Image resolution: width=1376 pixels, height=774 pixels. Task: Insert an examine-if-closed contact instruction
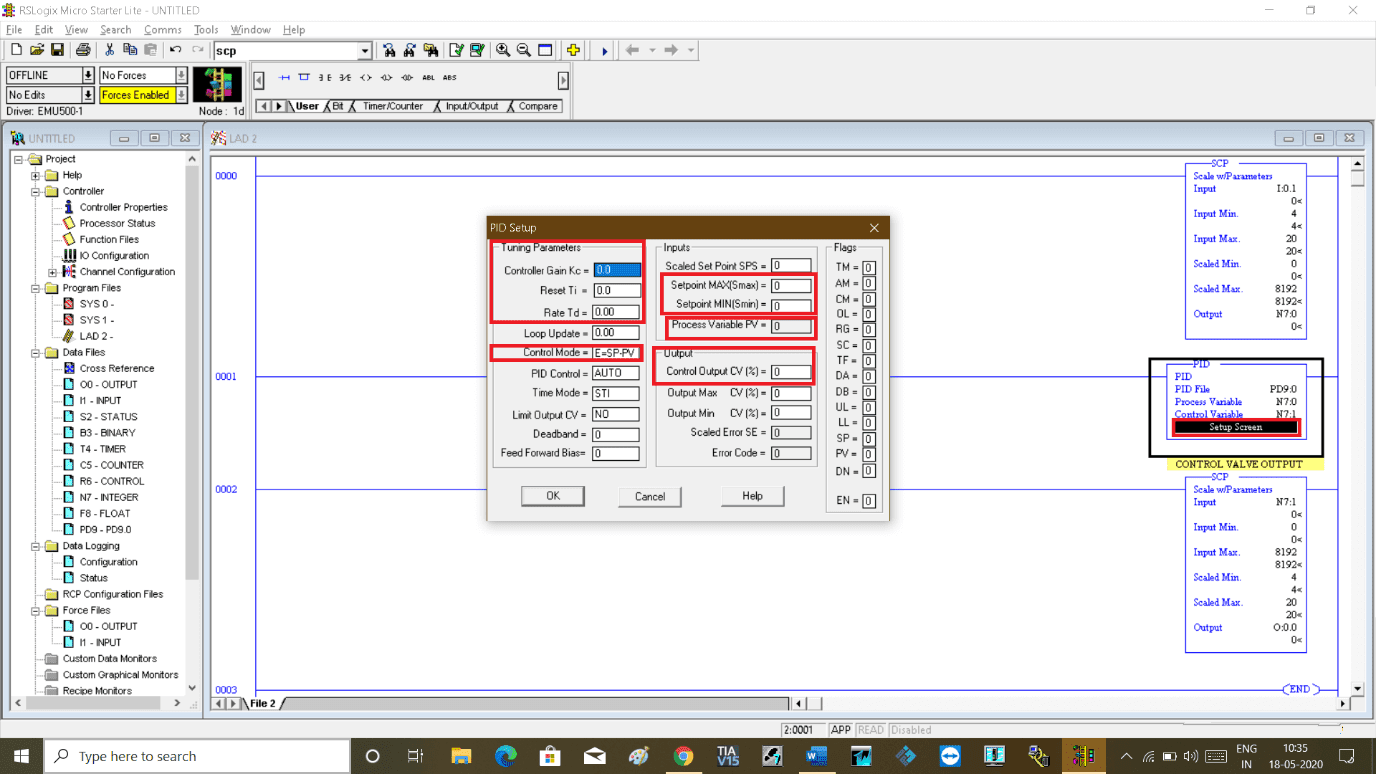pos(325,77)
